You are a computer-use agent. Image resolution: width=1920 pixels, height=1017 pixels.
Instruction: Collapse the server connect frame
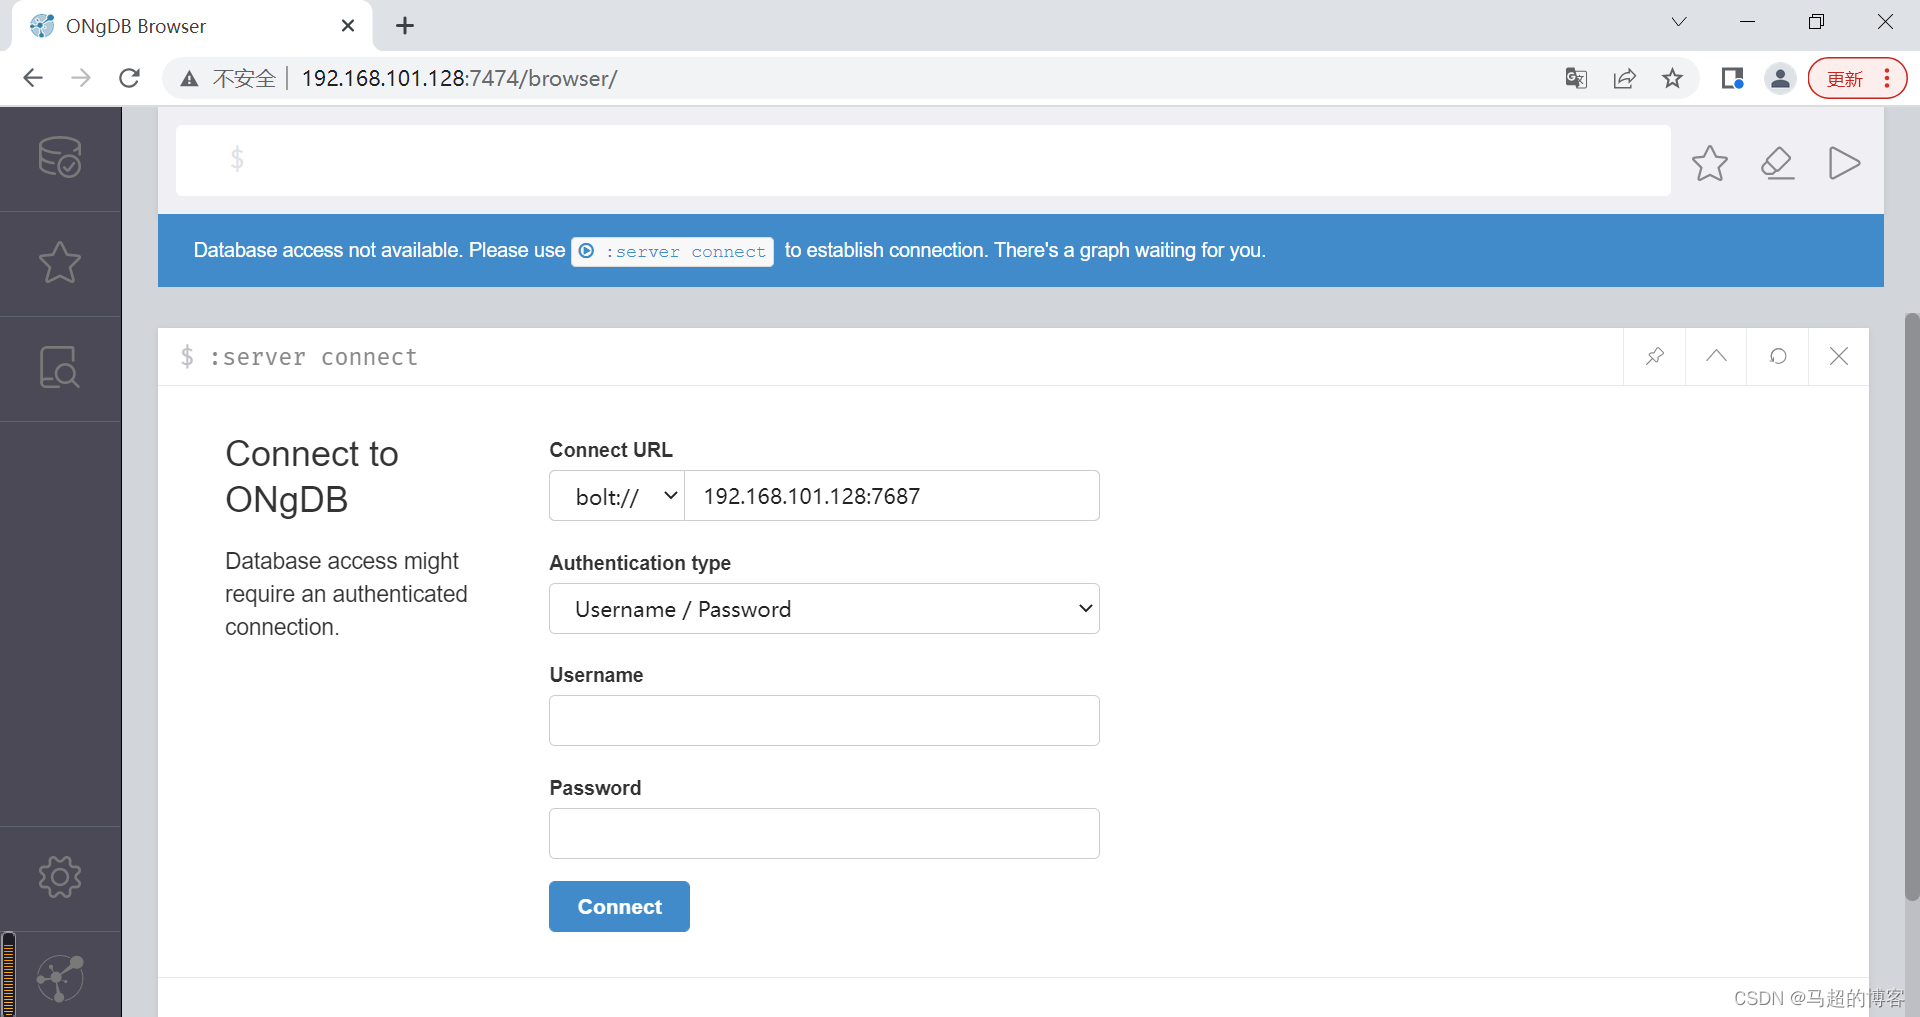point(1716,356)
